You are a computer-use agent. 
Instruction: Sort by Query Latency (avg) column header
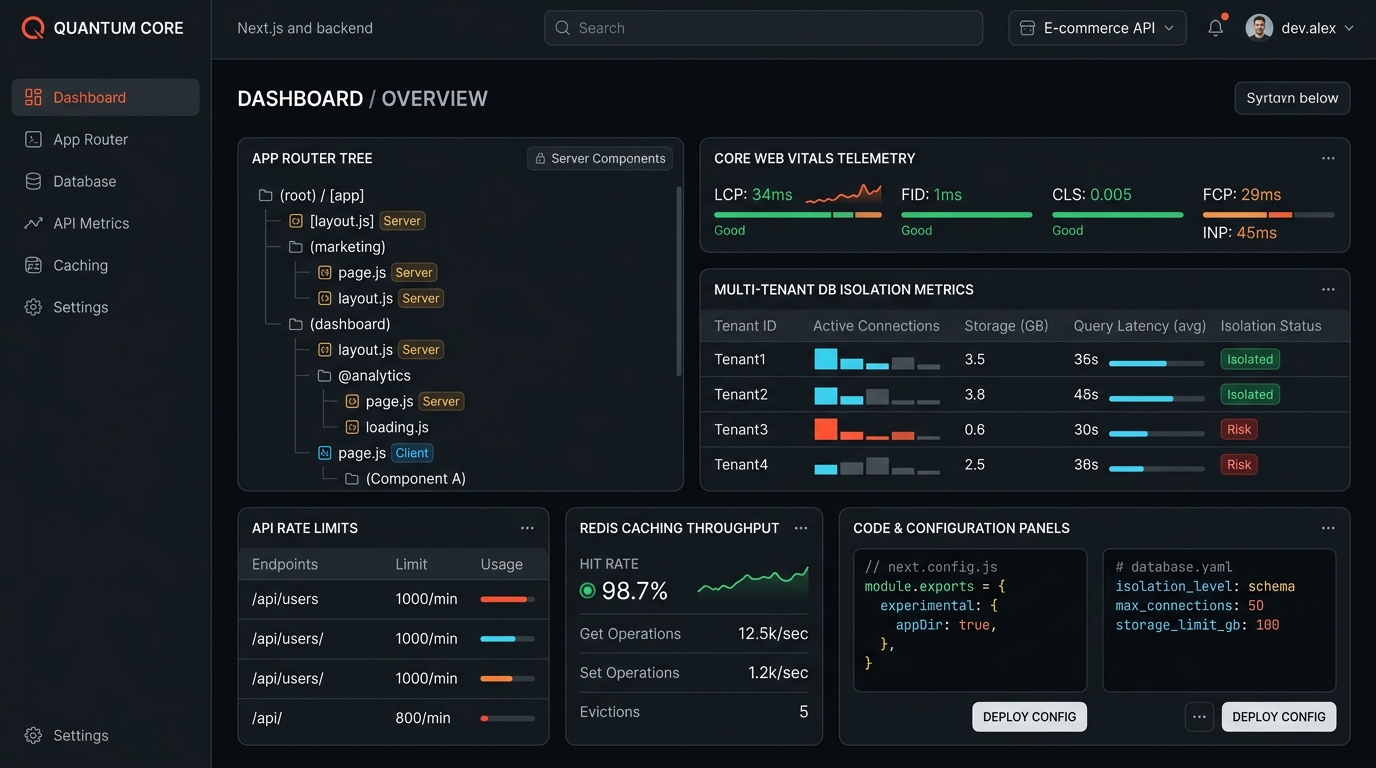[1140, 326]
